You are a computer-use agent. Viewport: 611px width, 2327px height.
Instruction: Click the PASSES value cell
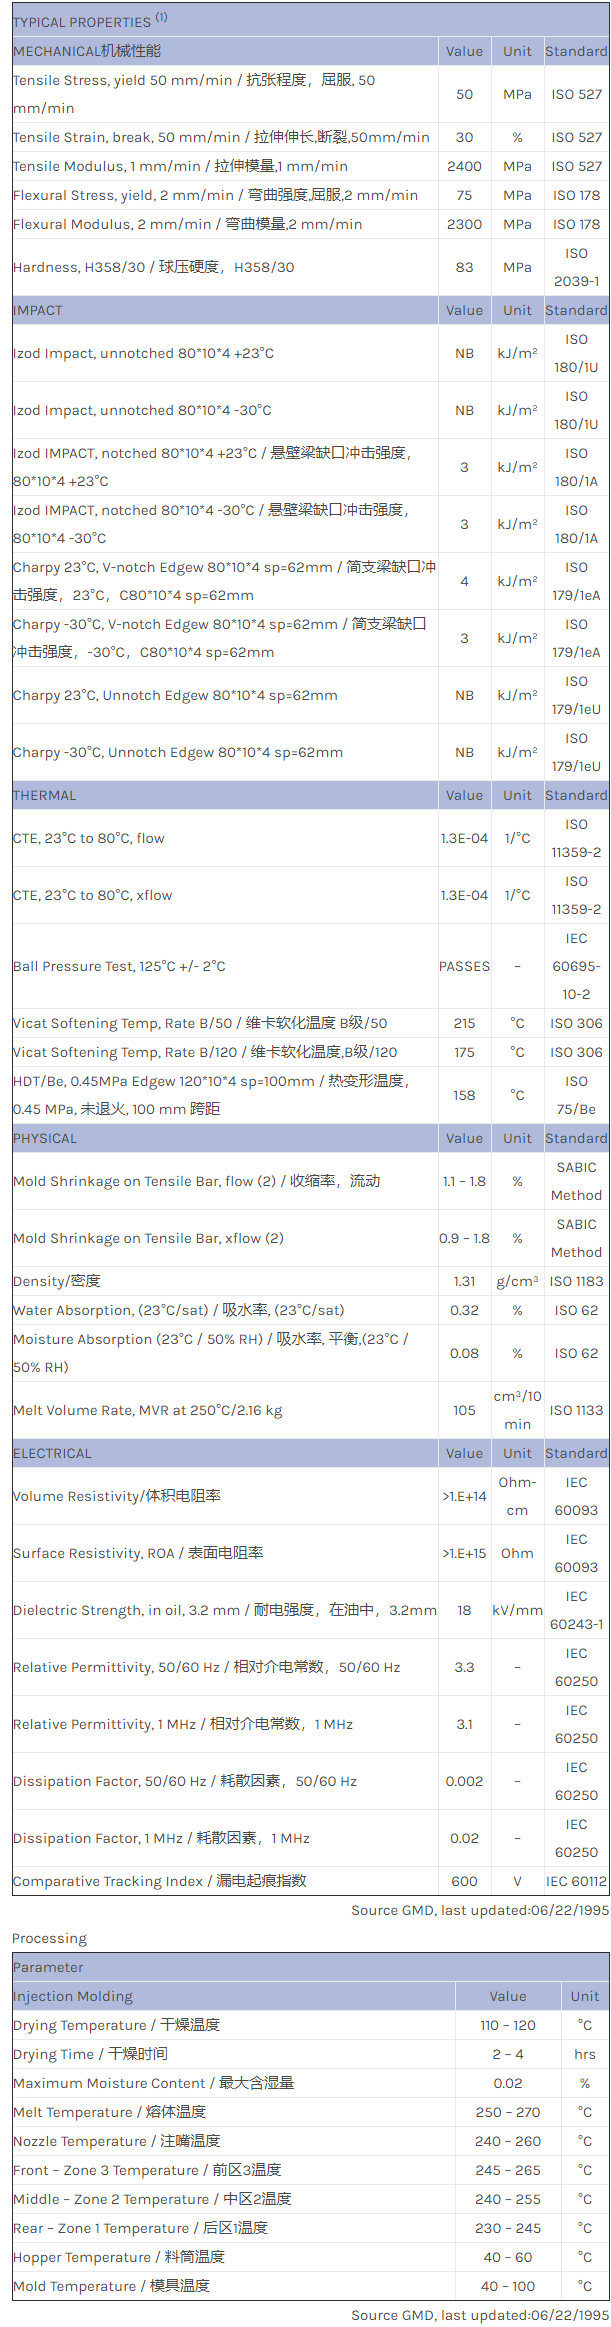coord(464,966)
